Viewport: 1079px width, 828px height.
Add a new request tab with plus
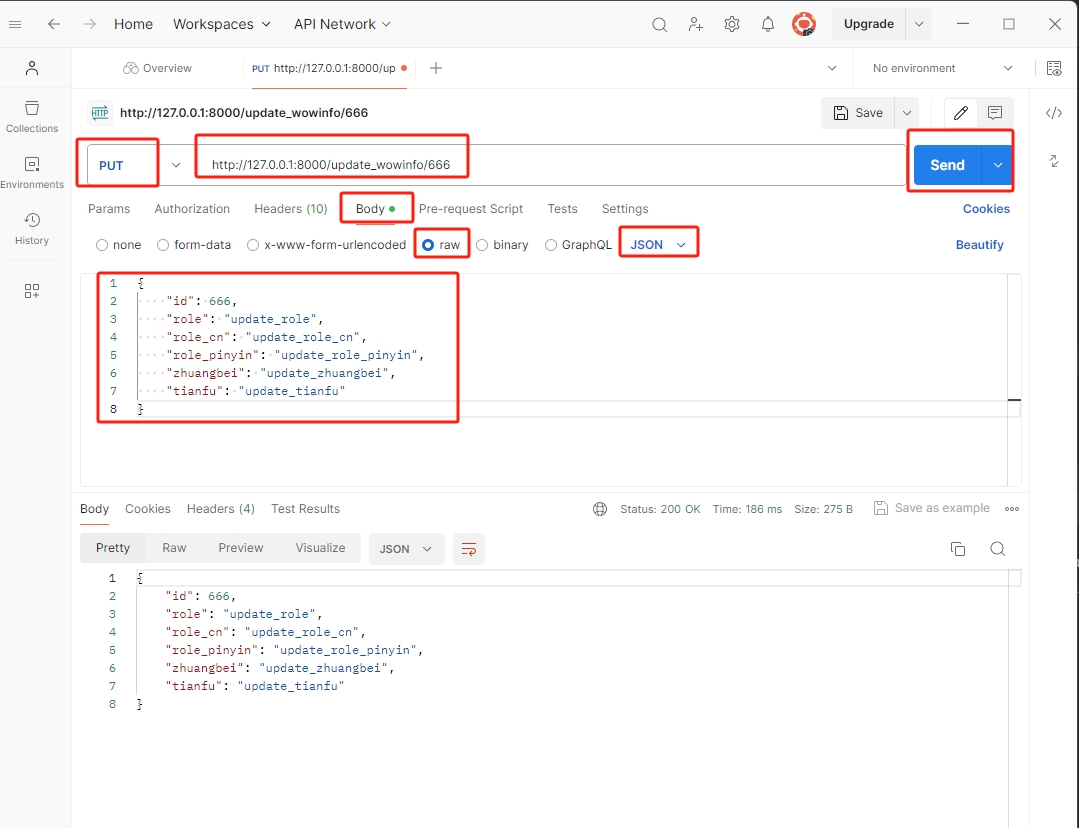[436, 68]
